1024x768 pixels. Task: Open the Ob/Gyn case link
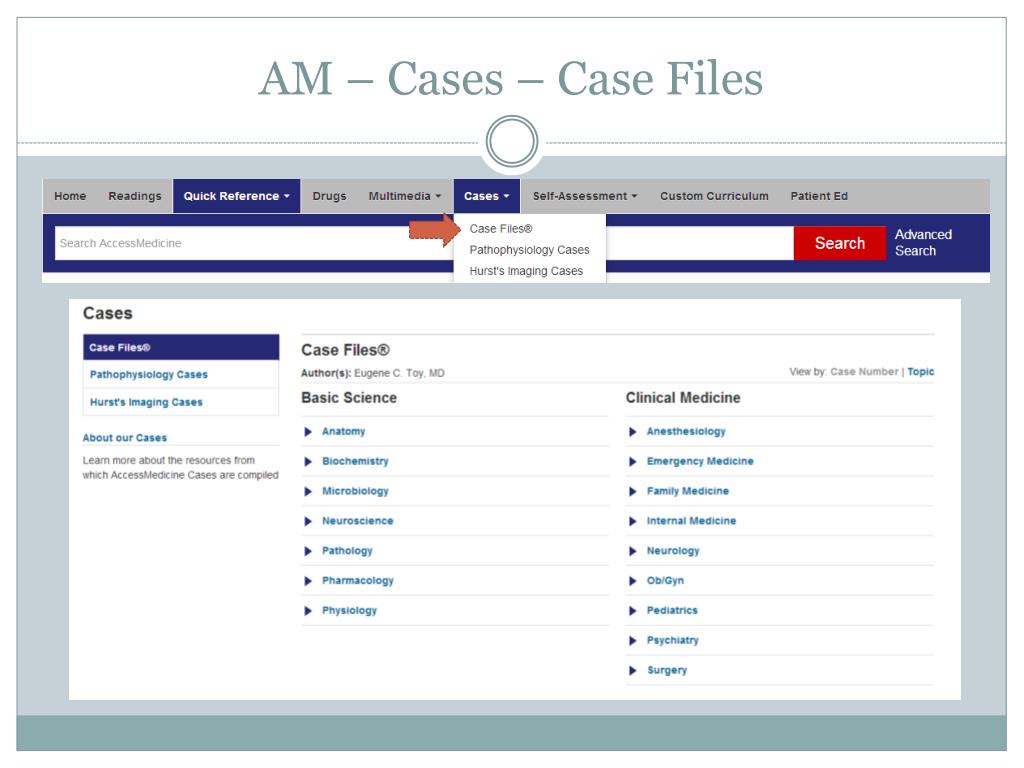click(665, 581)
